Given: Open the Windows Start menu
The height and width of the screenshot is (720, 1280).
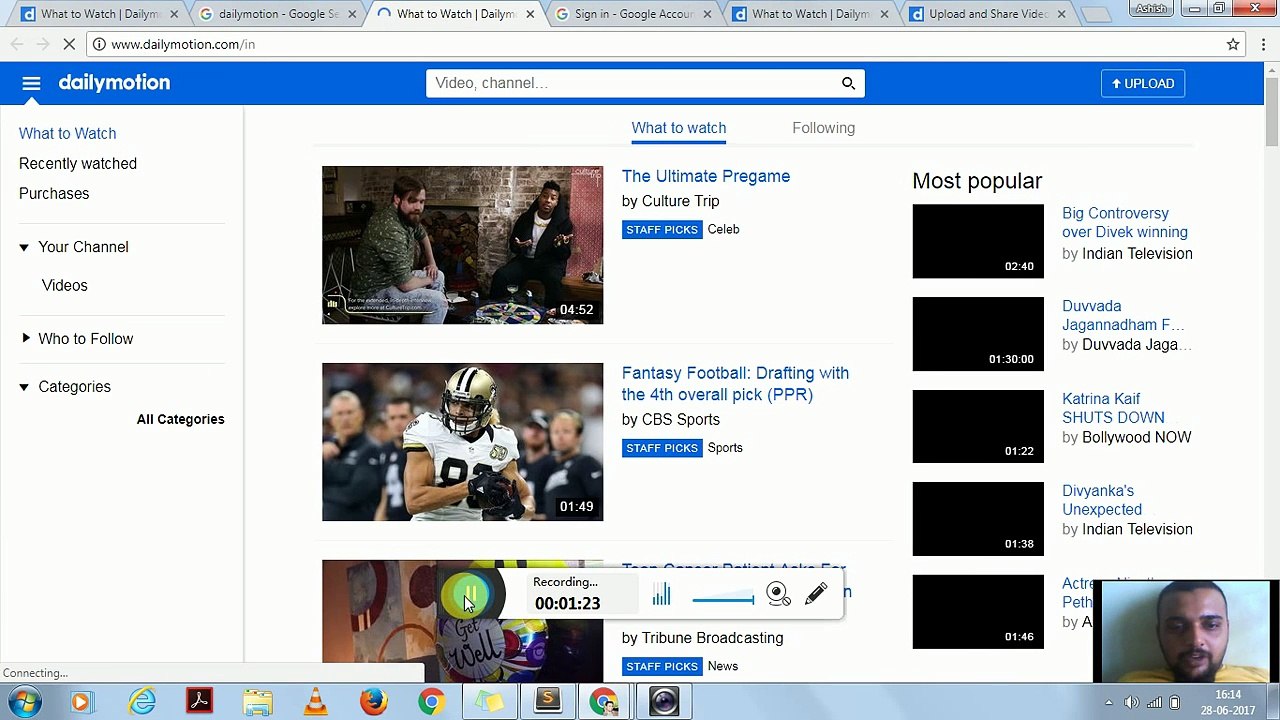Looking at the screenshot, I should (25, 702).
